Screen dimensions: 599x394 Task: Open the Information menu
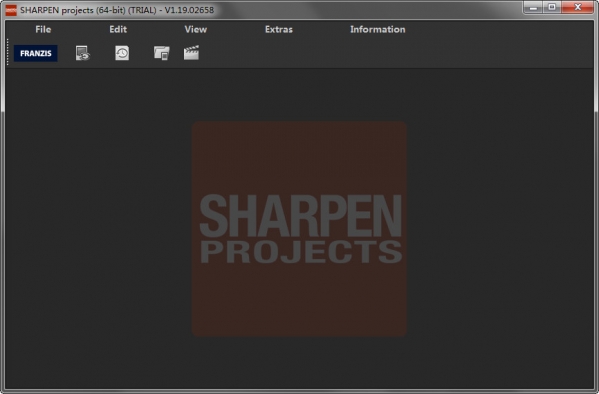pyautogui.click(x=378, y=29)
